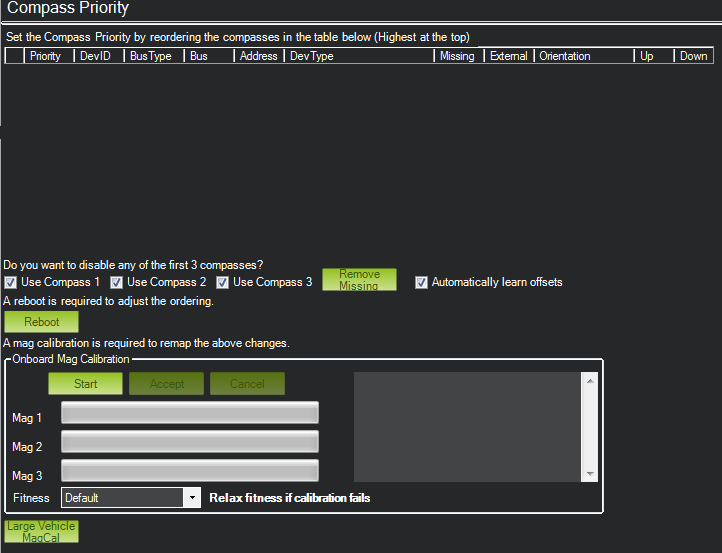Click the Mag 3 progress bar
The height and width of the screenshot is (553, 722).
click(190, 471)
